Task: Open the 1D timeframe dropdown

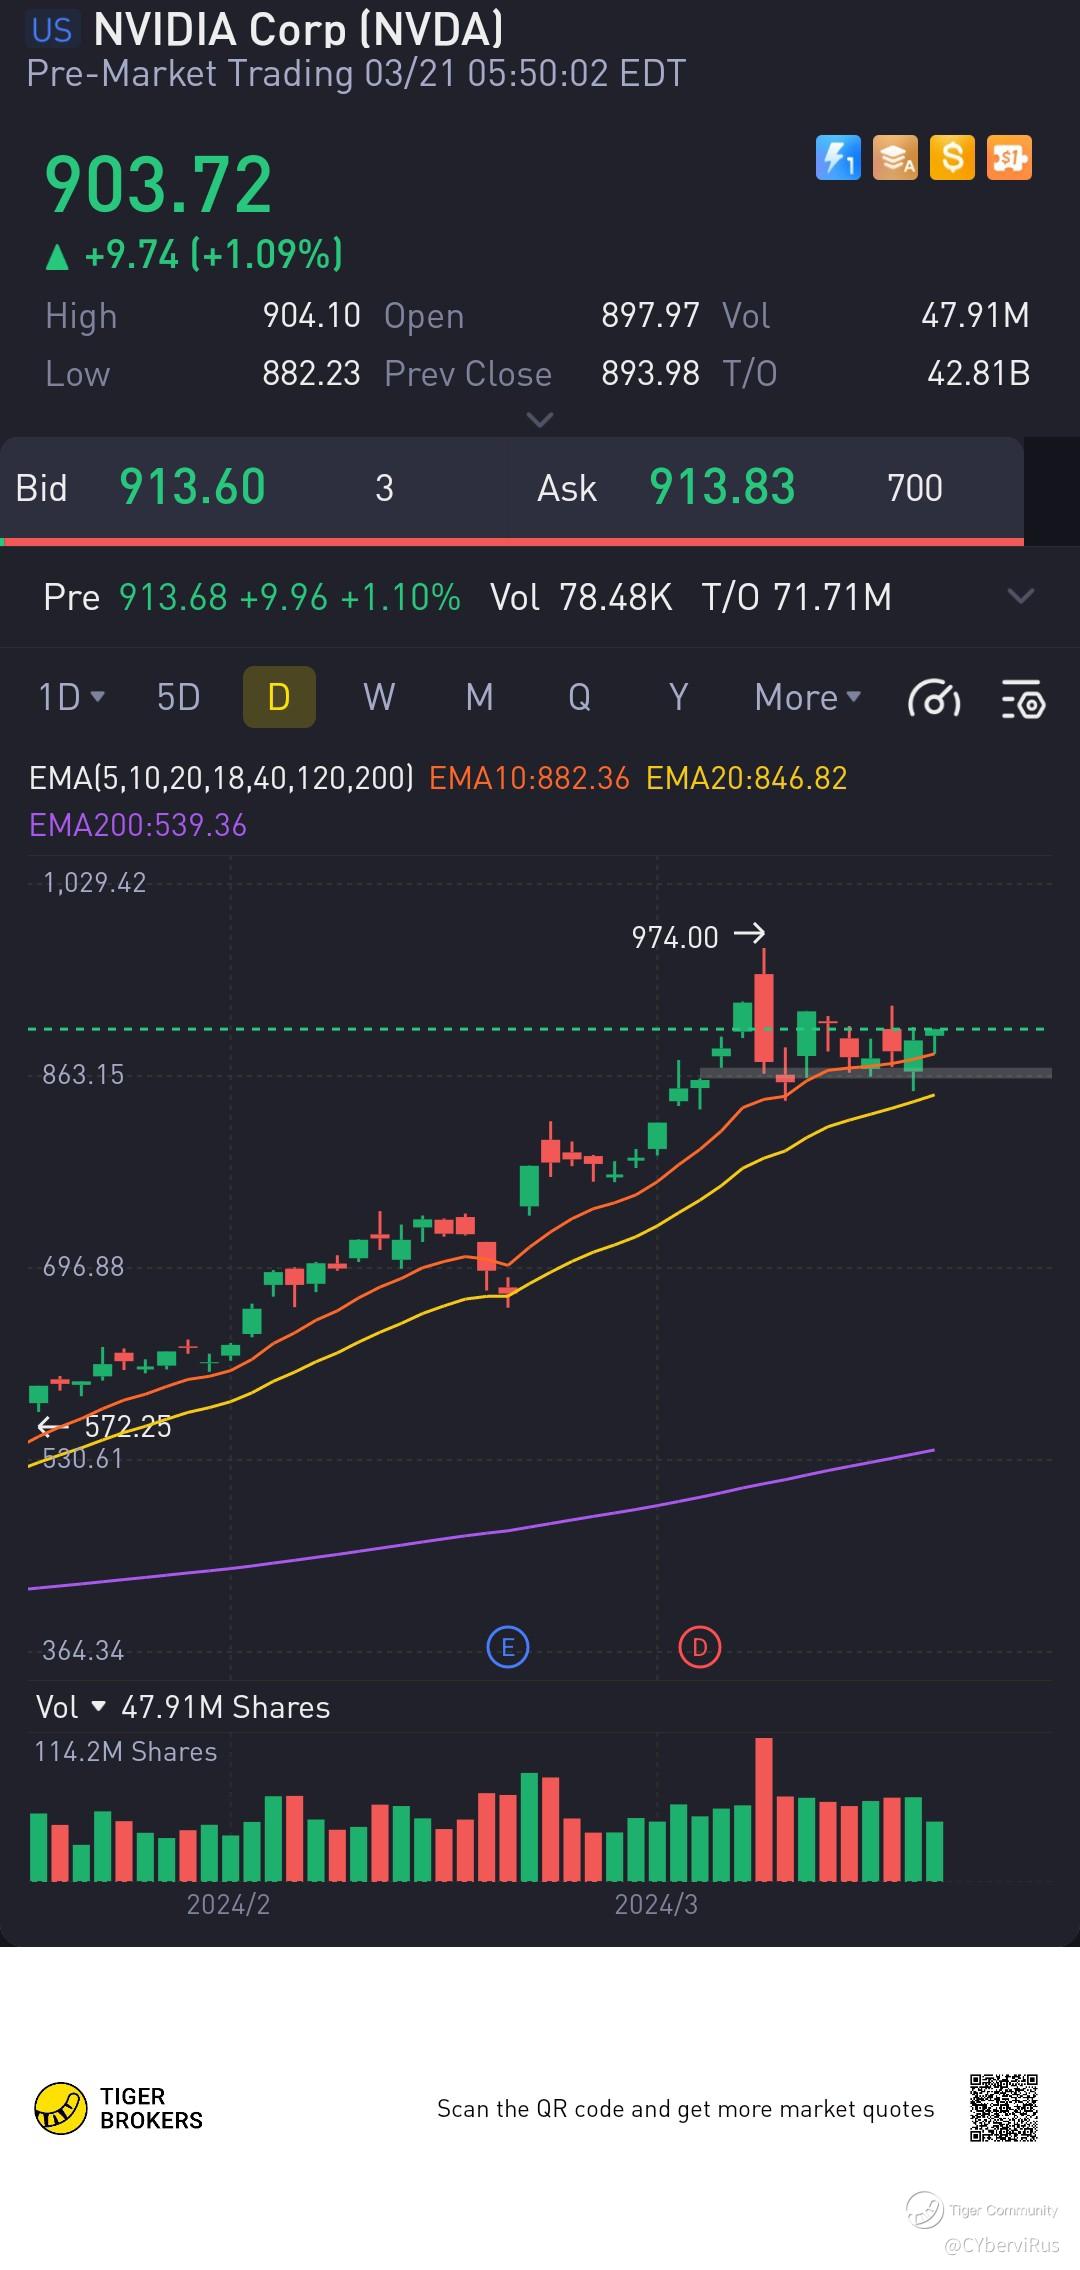Action: tap(71, 697)
